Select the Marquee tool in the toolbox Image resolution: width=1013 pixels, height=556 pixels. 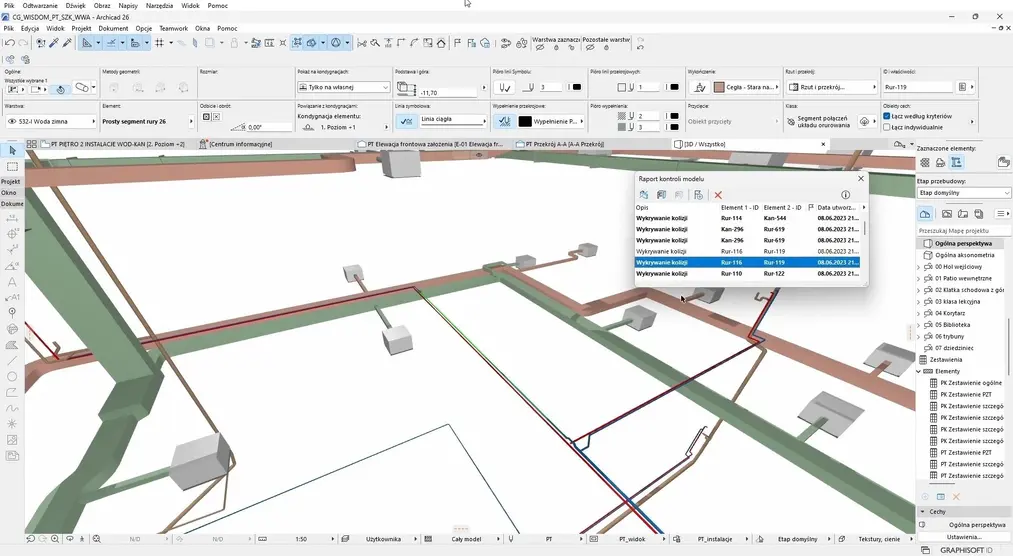coord(12,166)
